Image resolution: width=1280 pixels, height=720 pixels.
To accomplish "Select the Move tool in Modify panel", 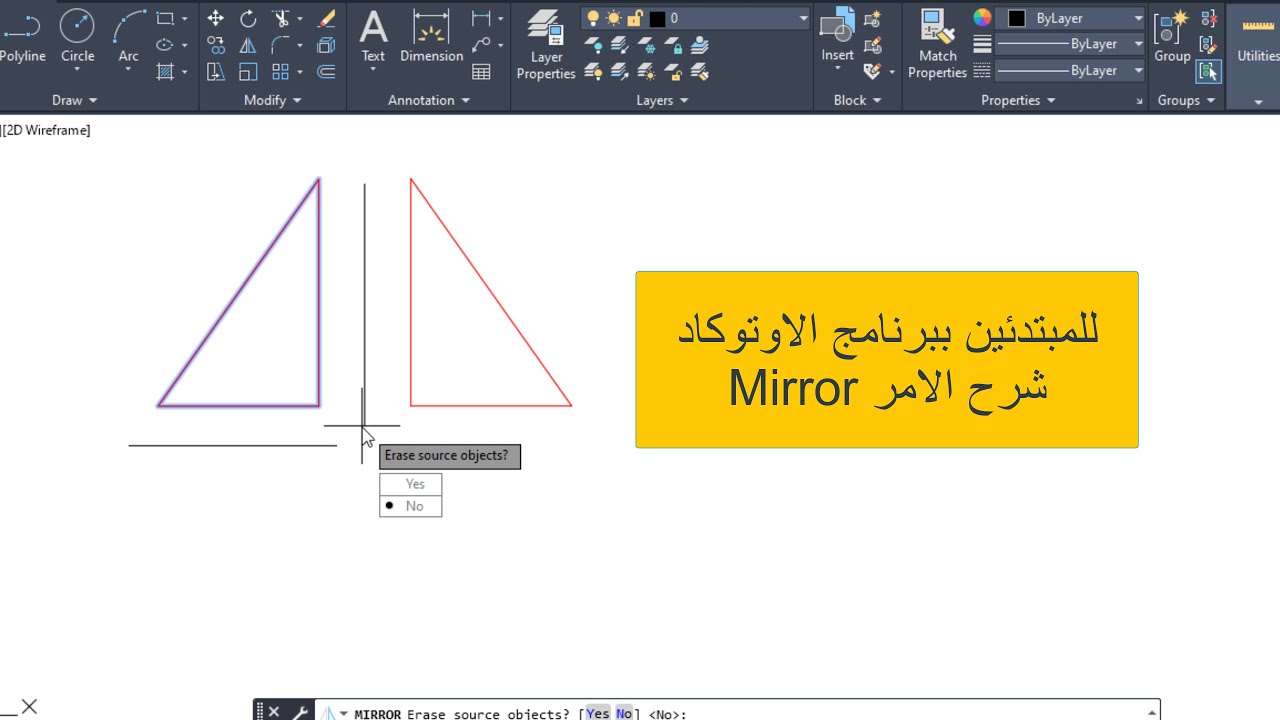I will 215,19.
